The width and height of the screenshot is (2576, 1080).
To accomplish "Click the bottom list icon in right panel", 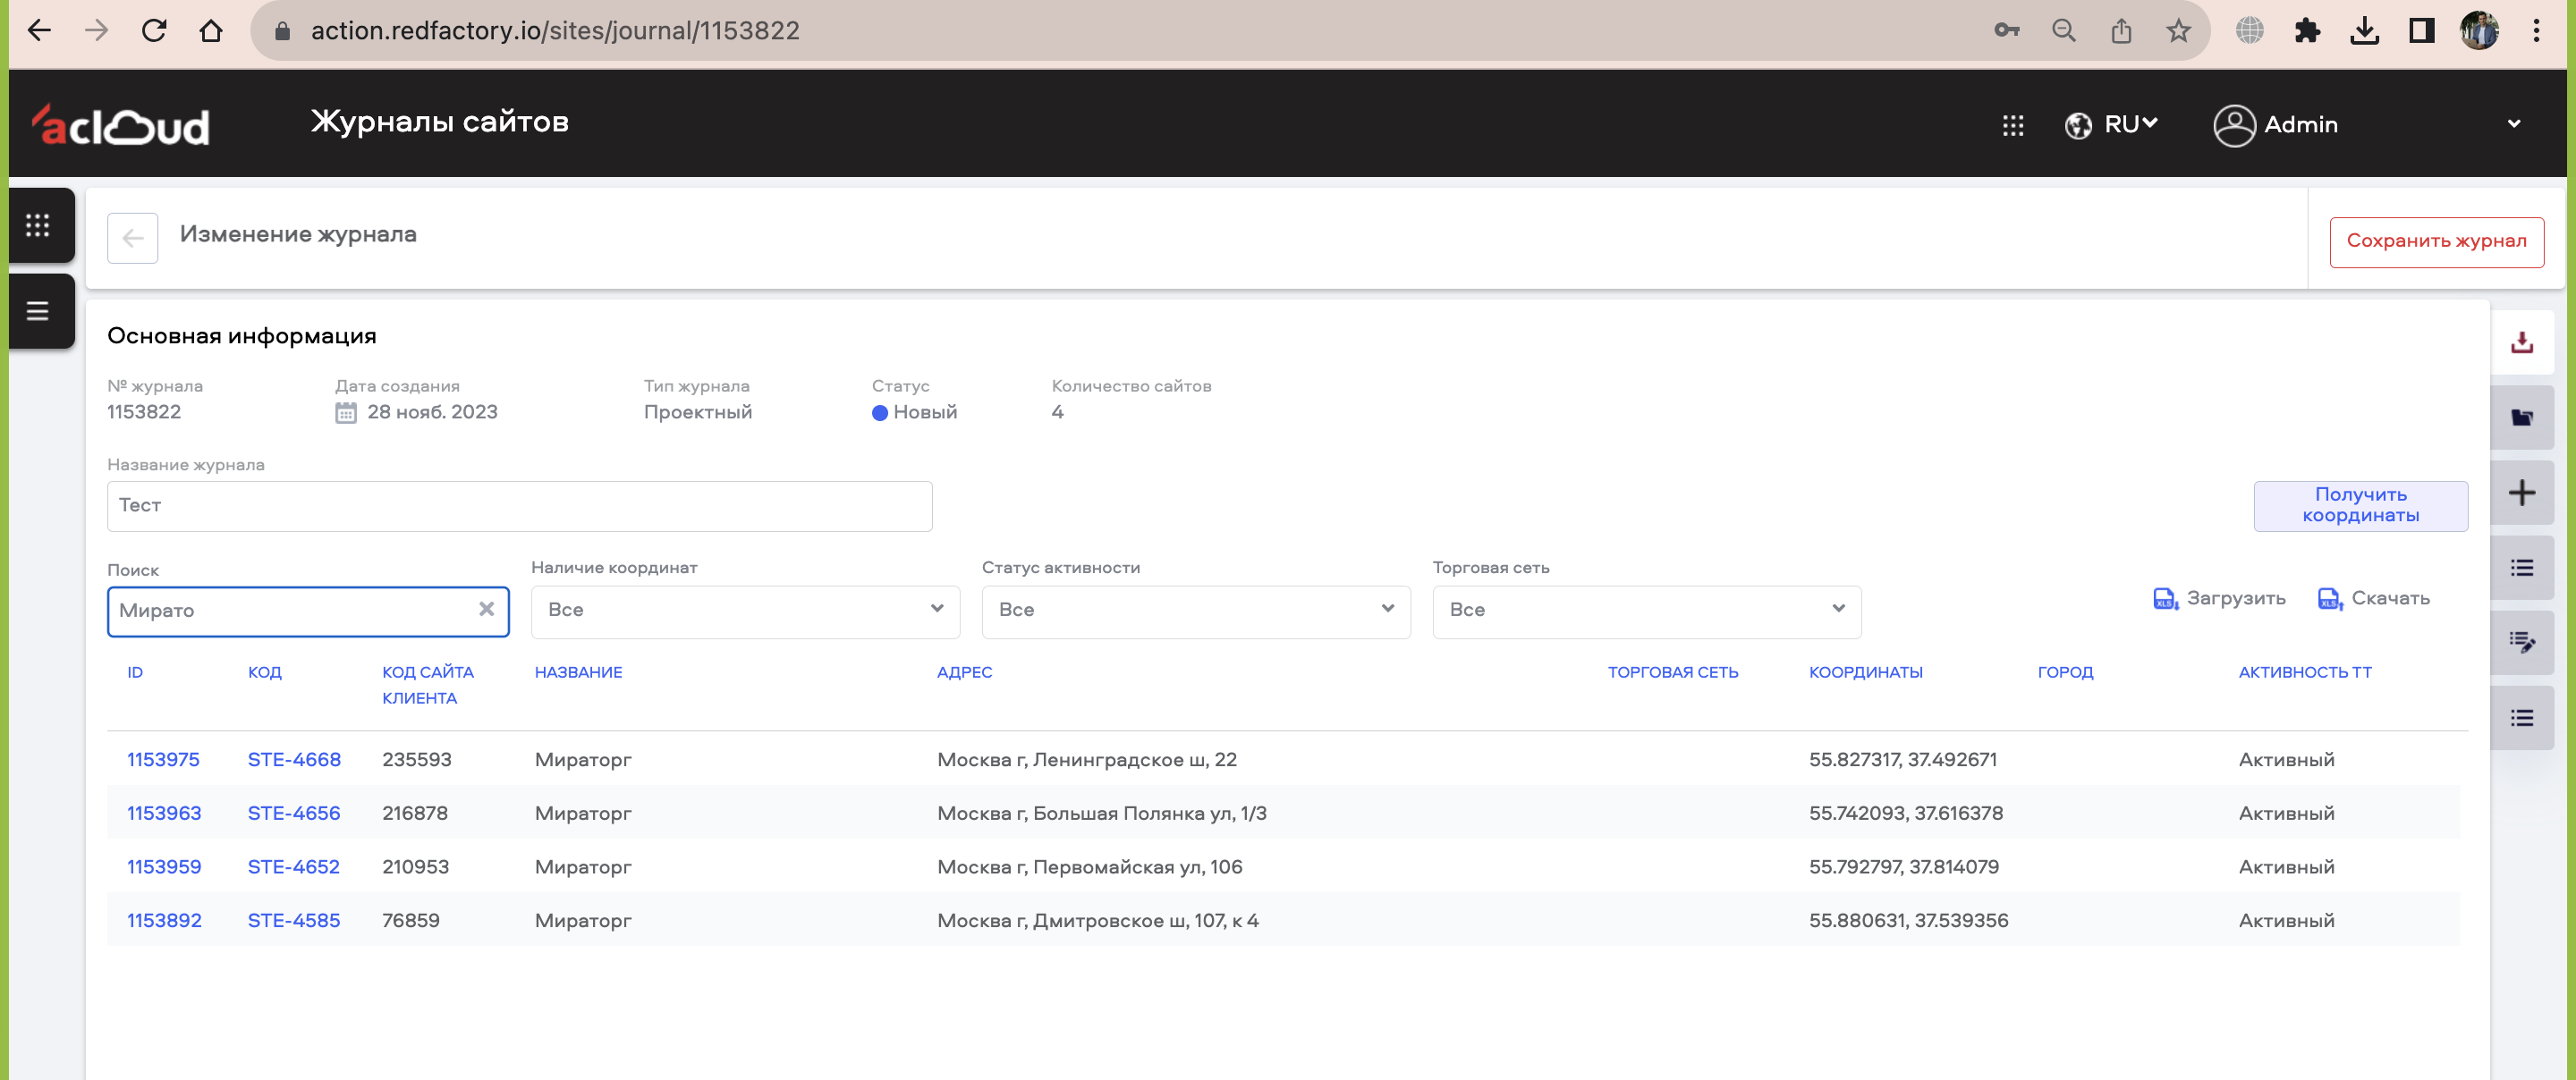I will point(2521,718).
